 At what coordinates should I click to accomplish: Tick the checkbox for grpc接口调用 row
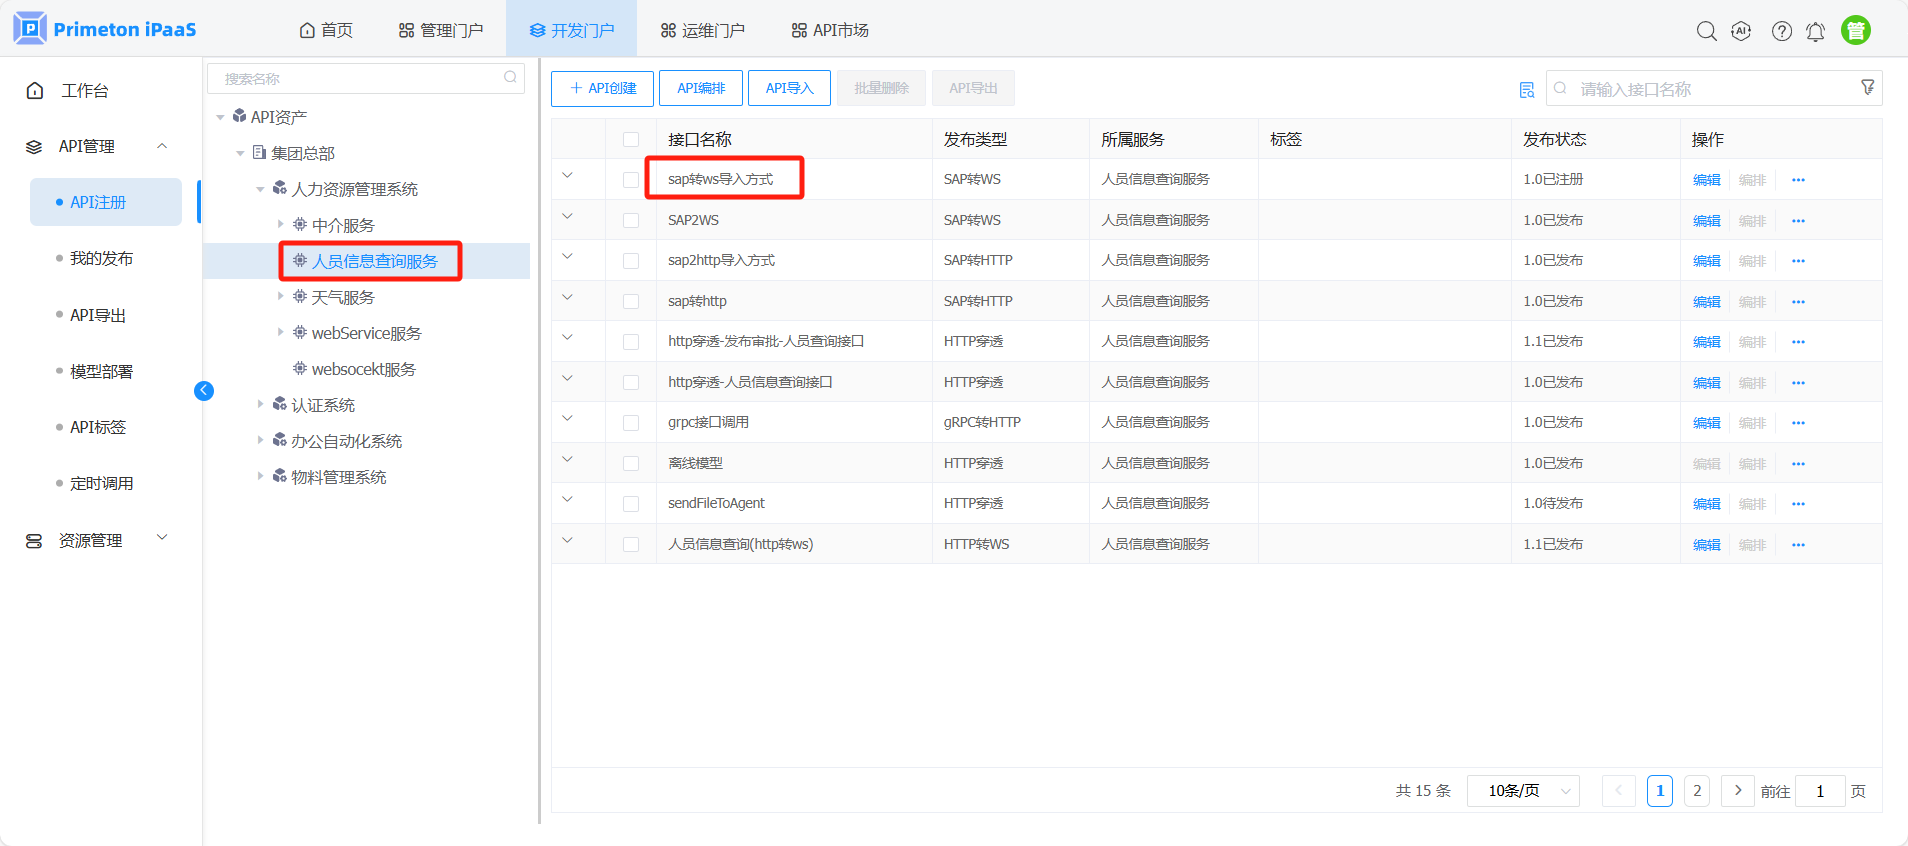pyautogui.click(x=631, y=423)
